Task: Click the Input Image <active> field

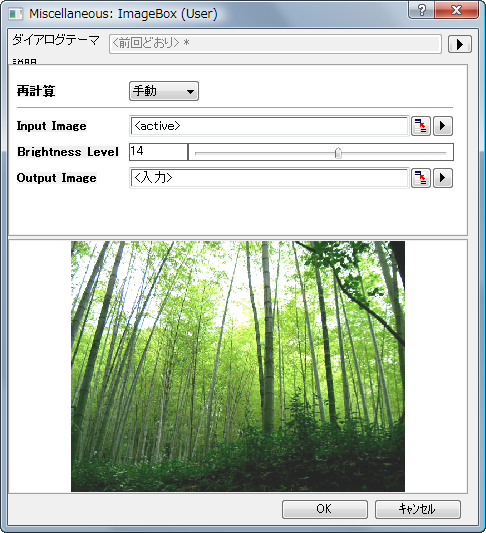Action: (x=269, y=126)
